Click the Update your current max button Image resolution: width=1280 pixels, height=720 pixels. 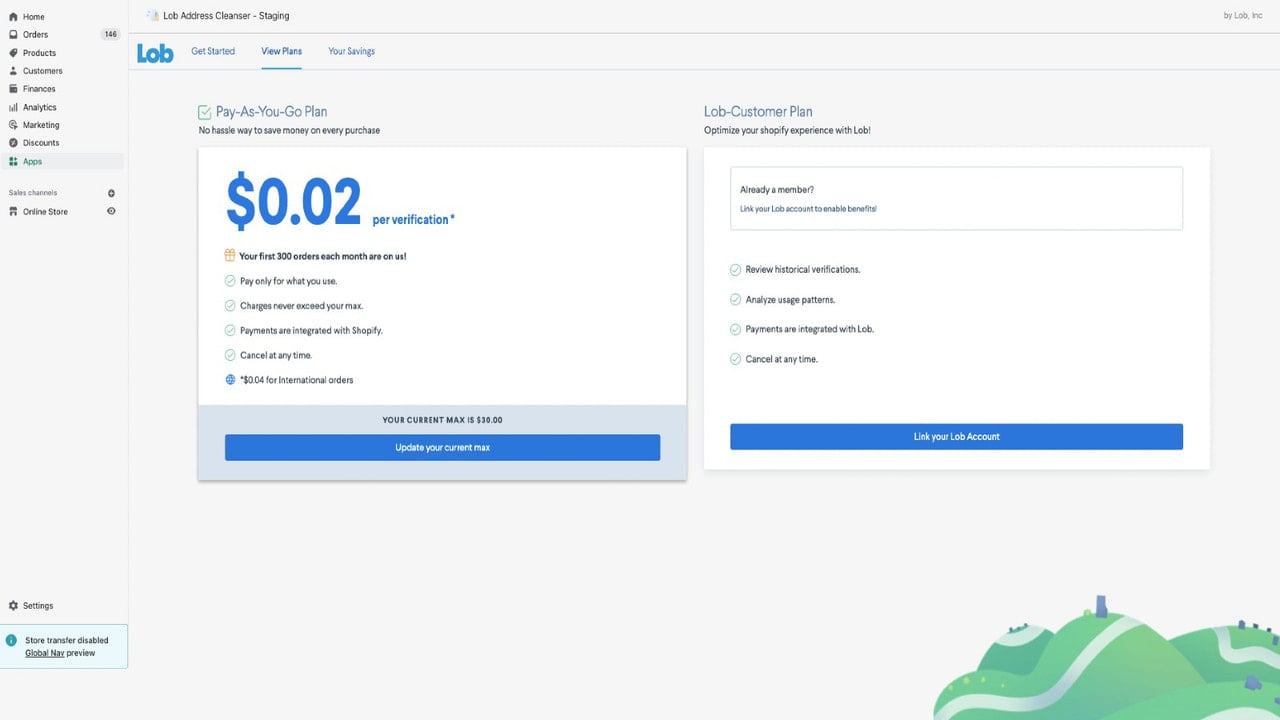coord(442,447)
